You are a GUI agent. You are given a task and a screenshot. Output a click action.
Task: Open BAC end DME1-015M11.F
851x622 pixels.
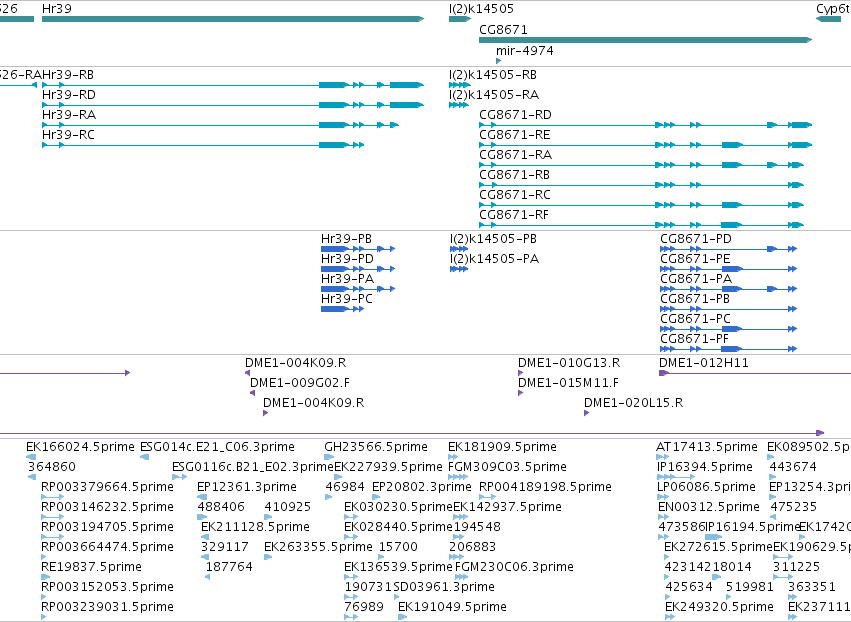pyautogui.click(x=568, y=383)
